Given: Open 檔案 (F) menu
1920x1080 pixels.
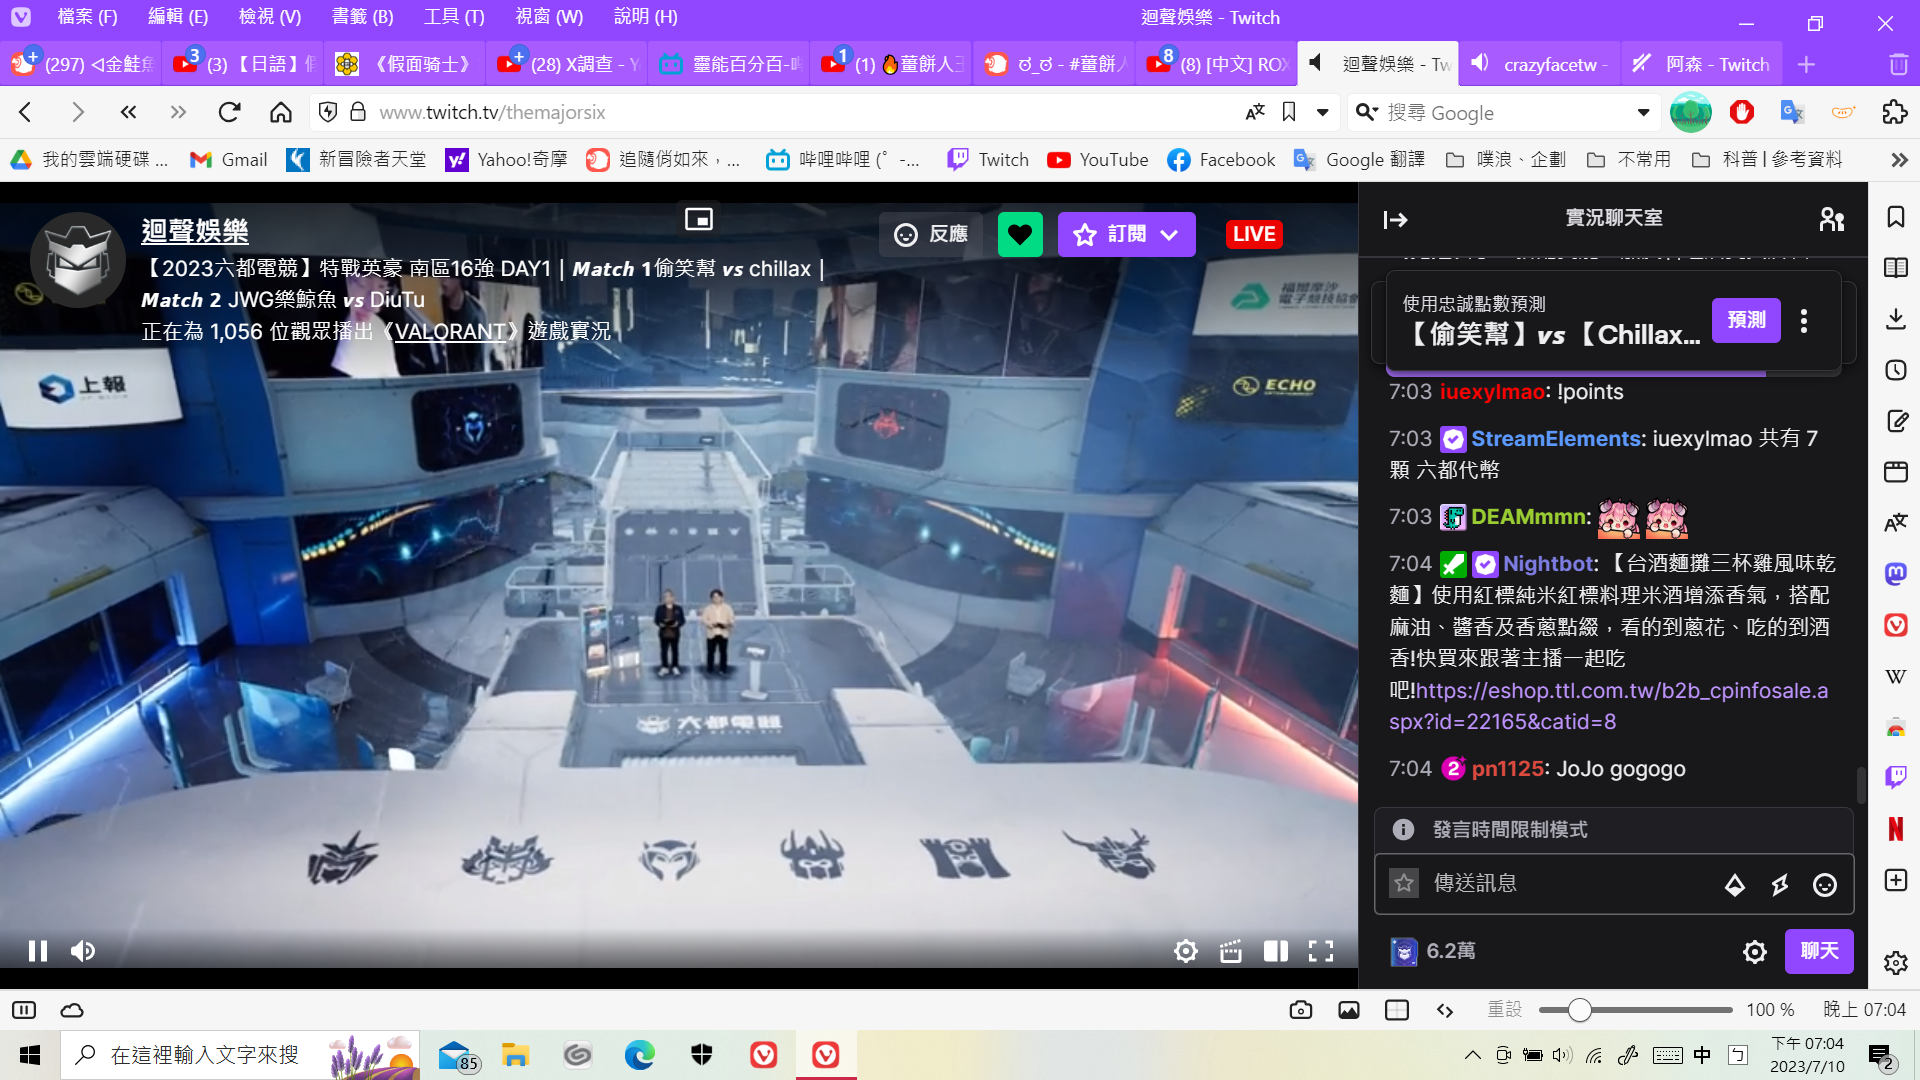Looking at the screenshot, I should [87, 17].
